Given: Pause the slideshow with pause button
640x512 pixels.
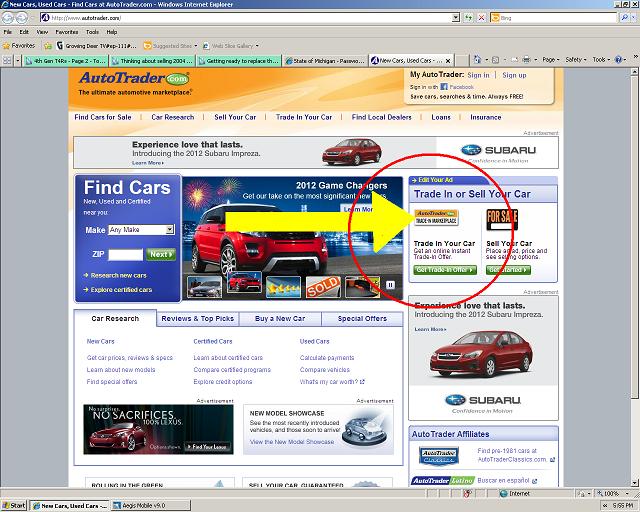Looking at the screenshot, I should pos(390,285).
